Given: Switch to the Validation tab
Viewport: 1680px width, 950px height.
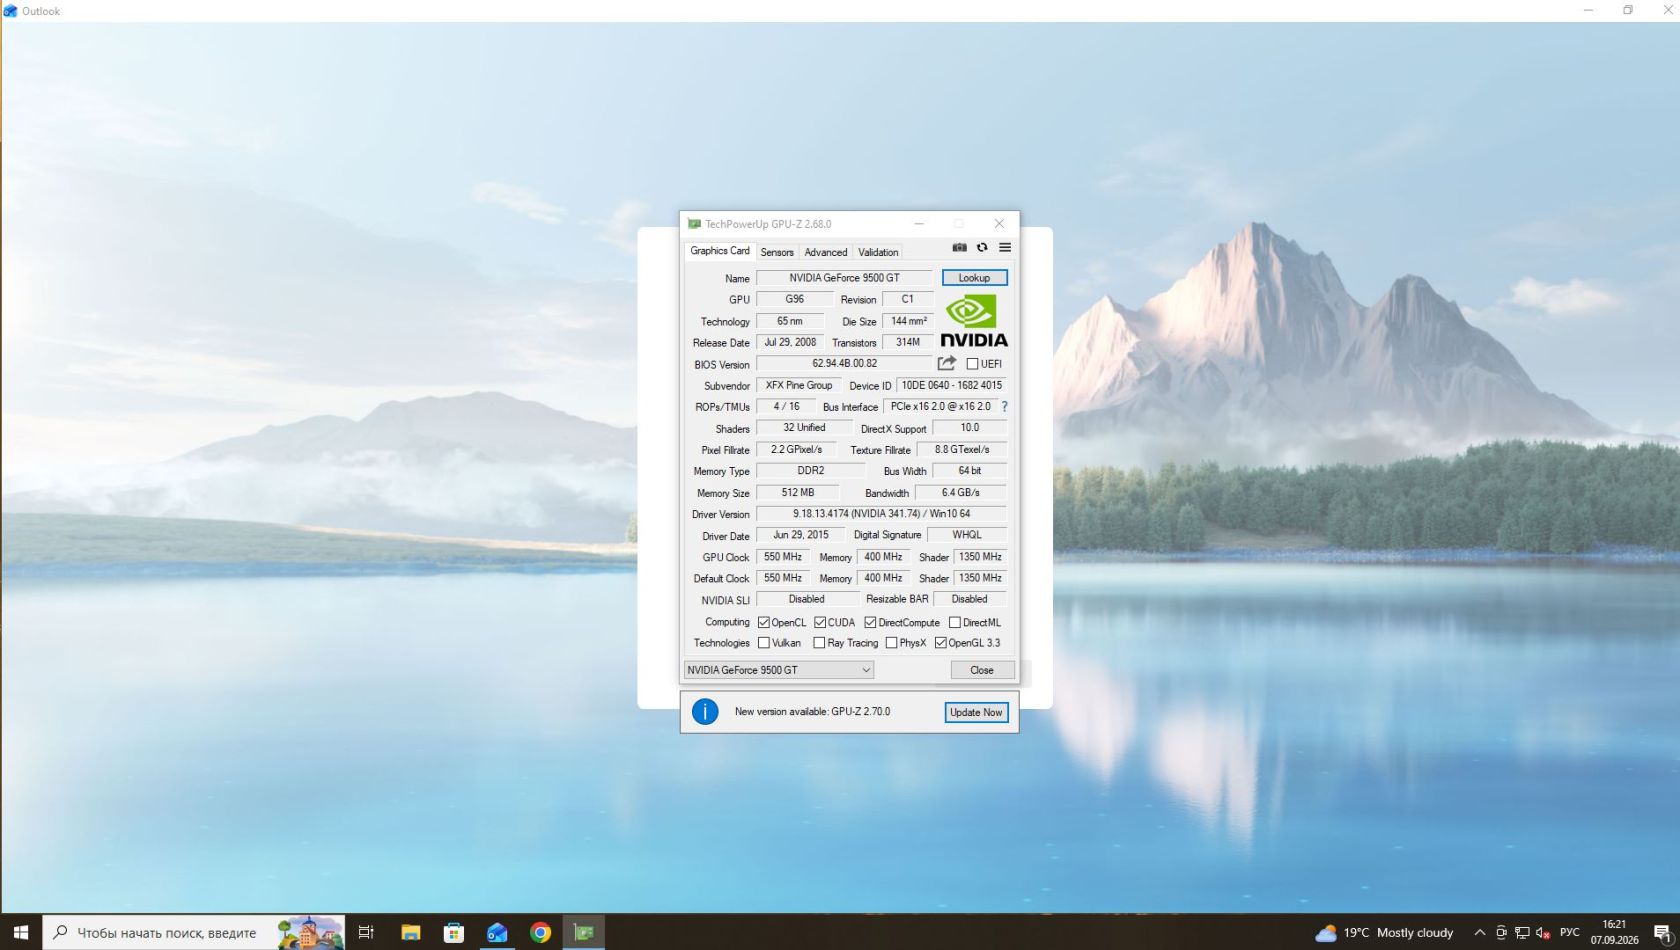Looking at the screenshot, I should click(x=878, y=252).
